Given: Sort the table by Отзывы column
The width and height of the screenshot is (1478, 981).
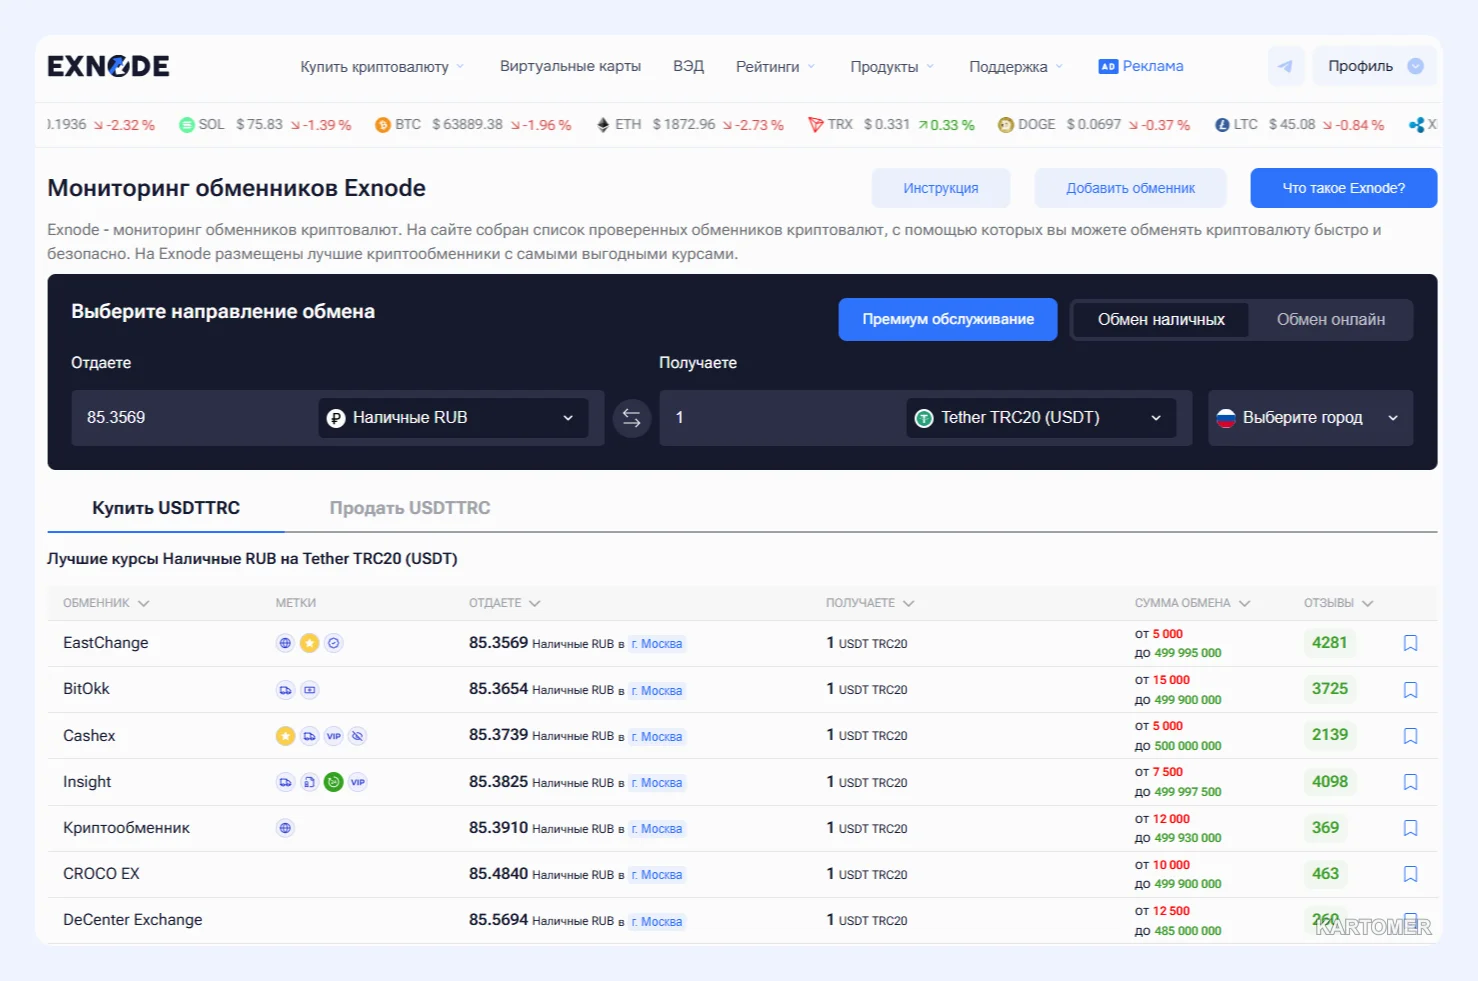Looking at the screenshot, I should 1338,603.
